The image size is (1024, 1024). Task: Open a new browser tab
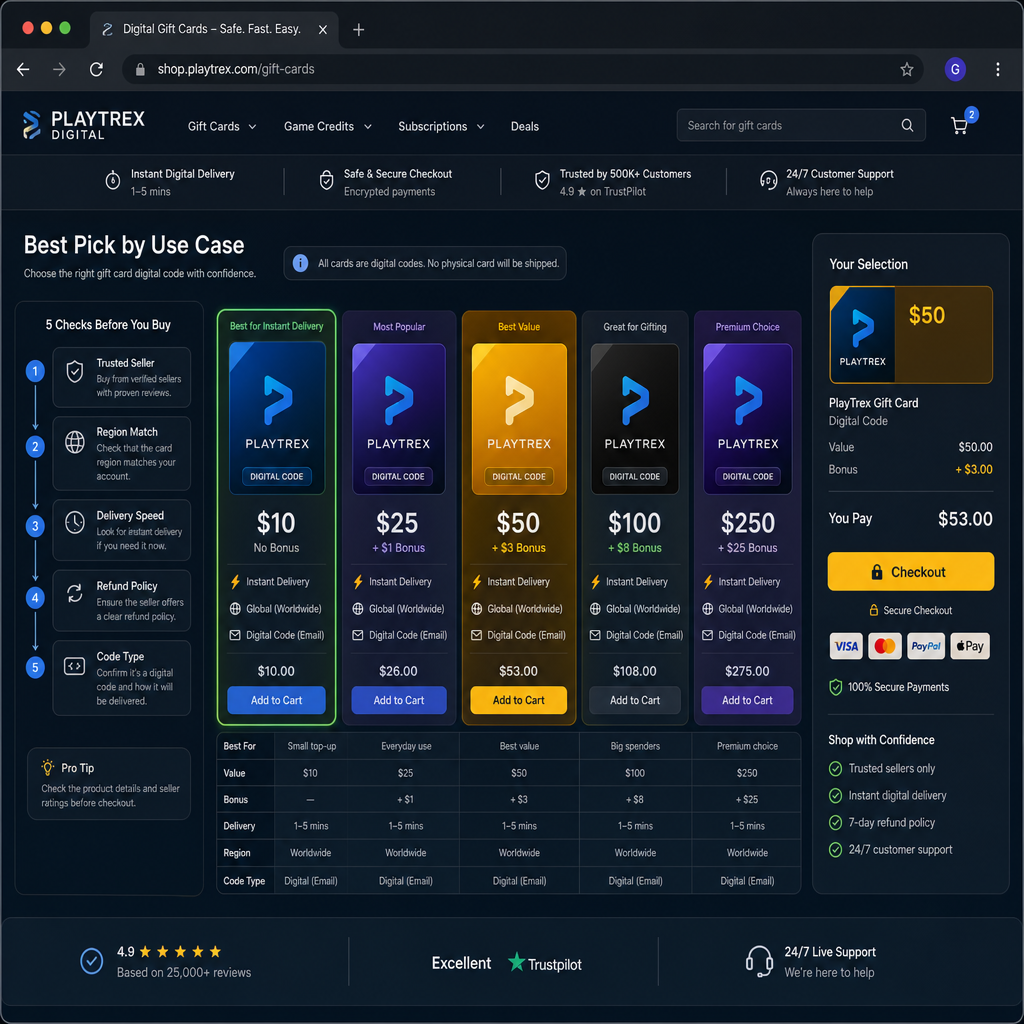[x=359, y=30]
